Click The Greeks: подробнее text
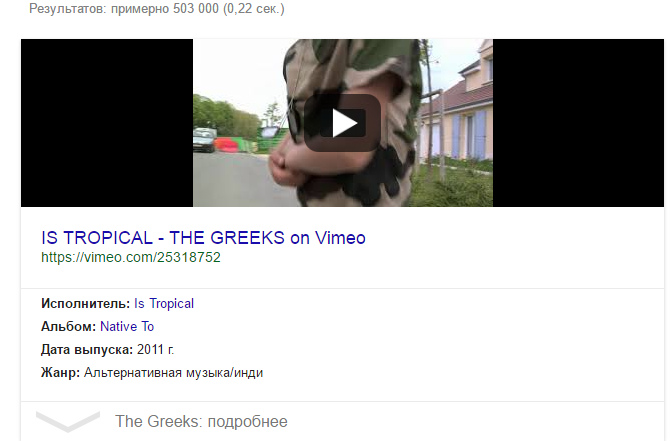Viewport: 670px width, 441px height. (x=201, y=421)
